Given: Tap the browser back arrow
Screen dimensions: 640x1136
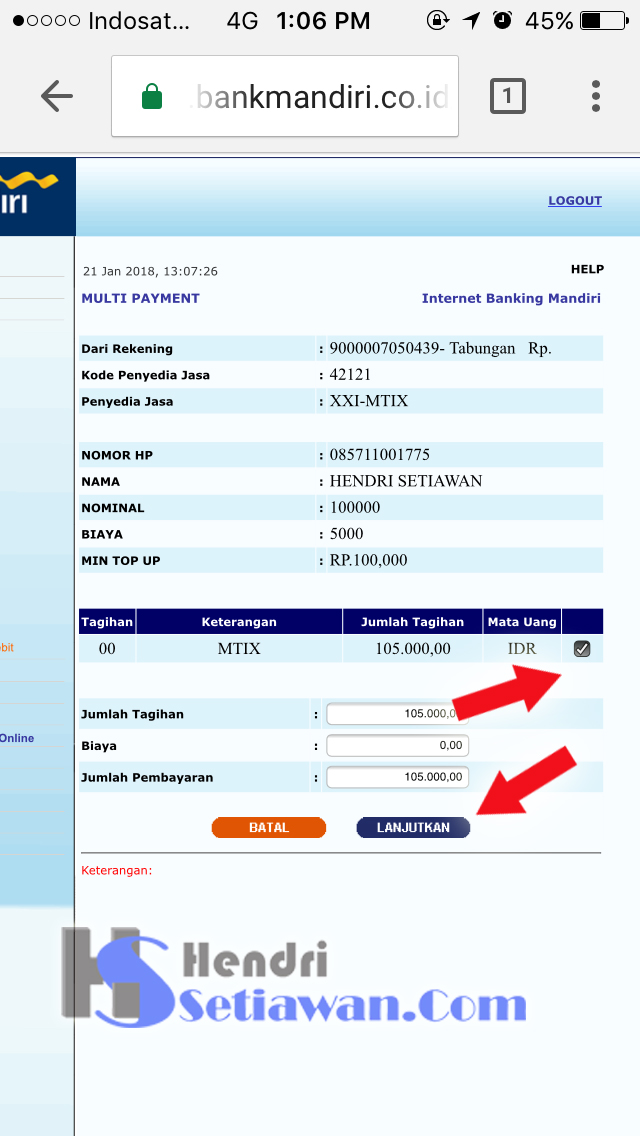Looking at the screenshot, I should tap(57, 96).
